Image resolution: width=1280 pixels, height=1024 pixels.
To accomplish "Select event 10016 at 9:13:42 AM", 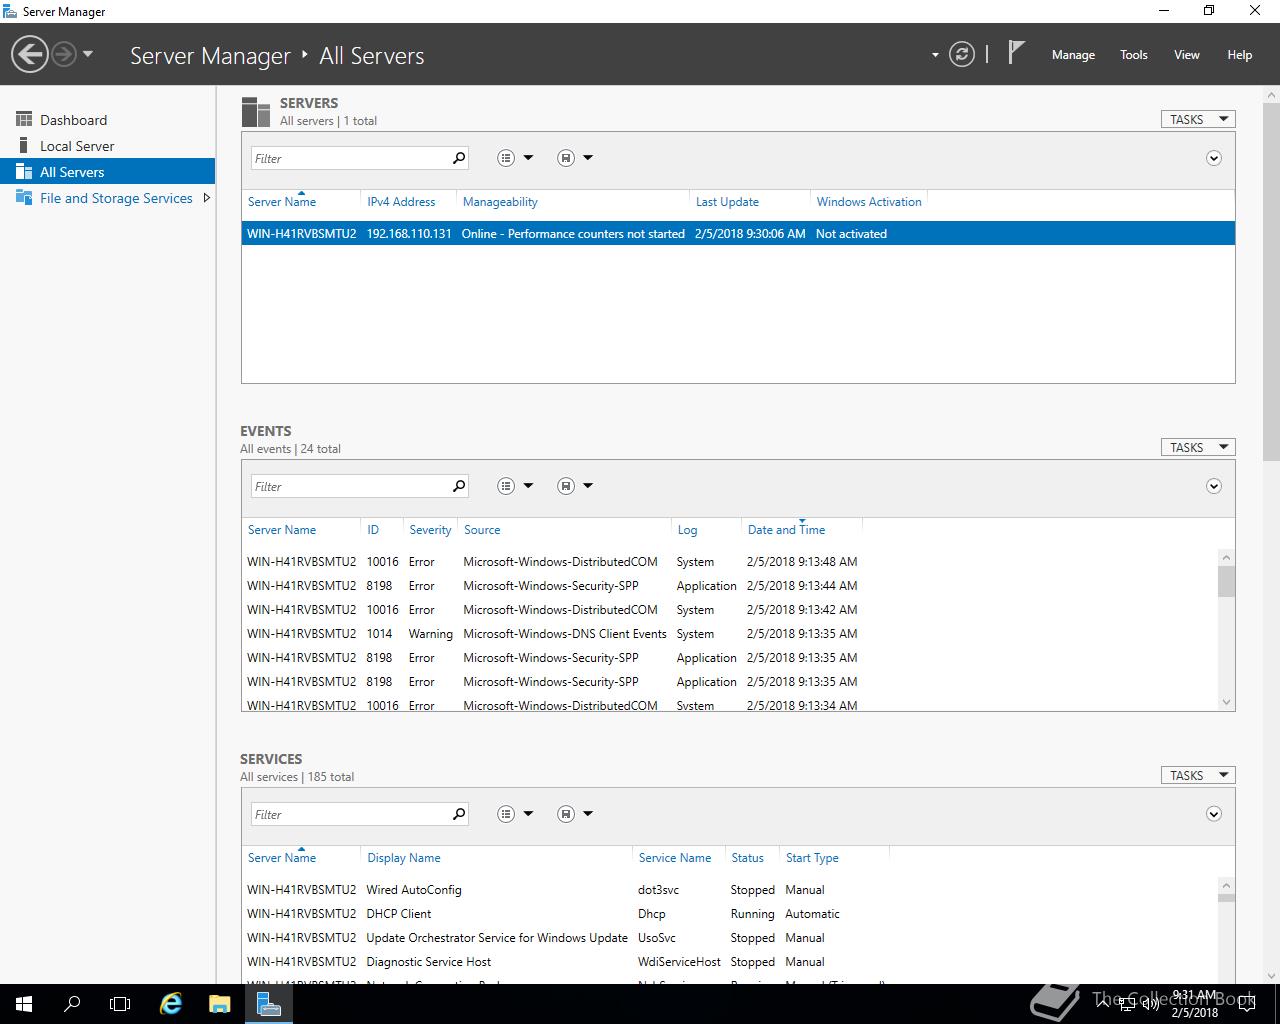I will coord(729,610).
